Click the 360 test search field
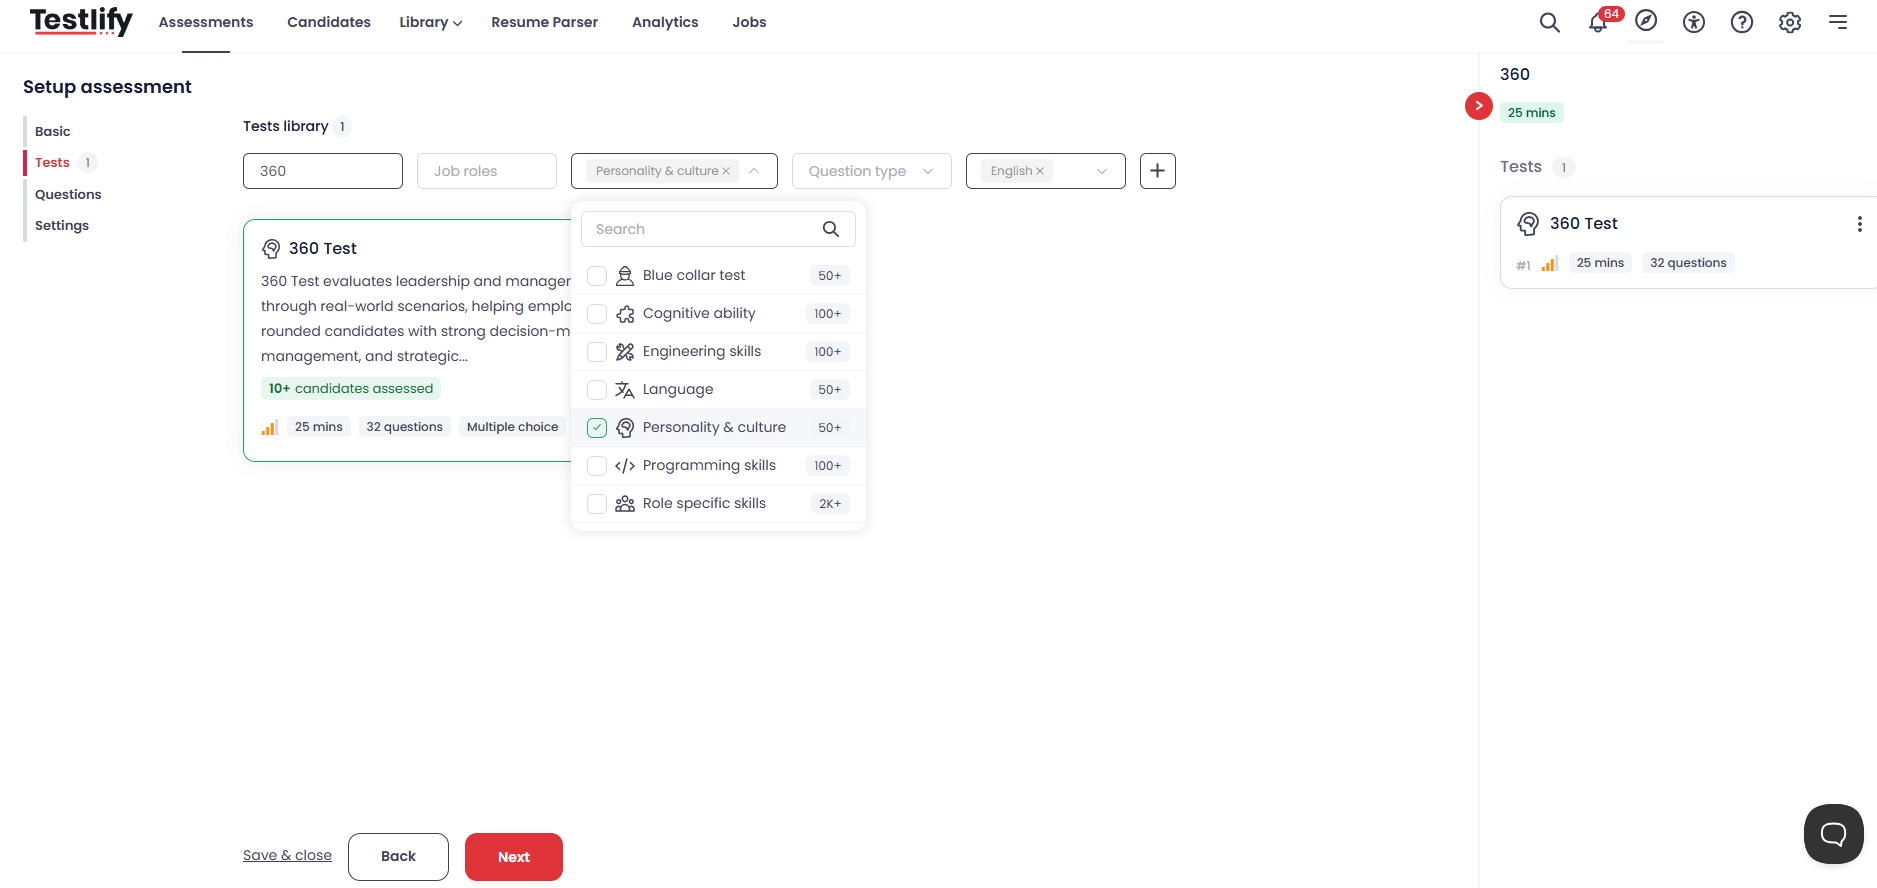Viewport: 1877px width, 888px height. [323, 171]
